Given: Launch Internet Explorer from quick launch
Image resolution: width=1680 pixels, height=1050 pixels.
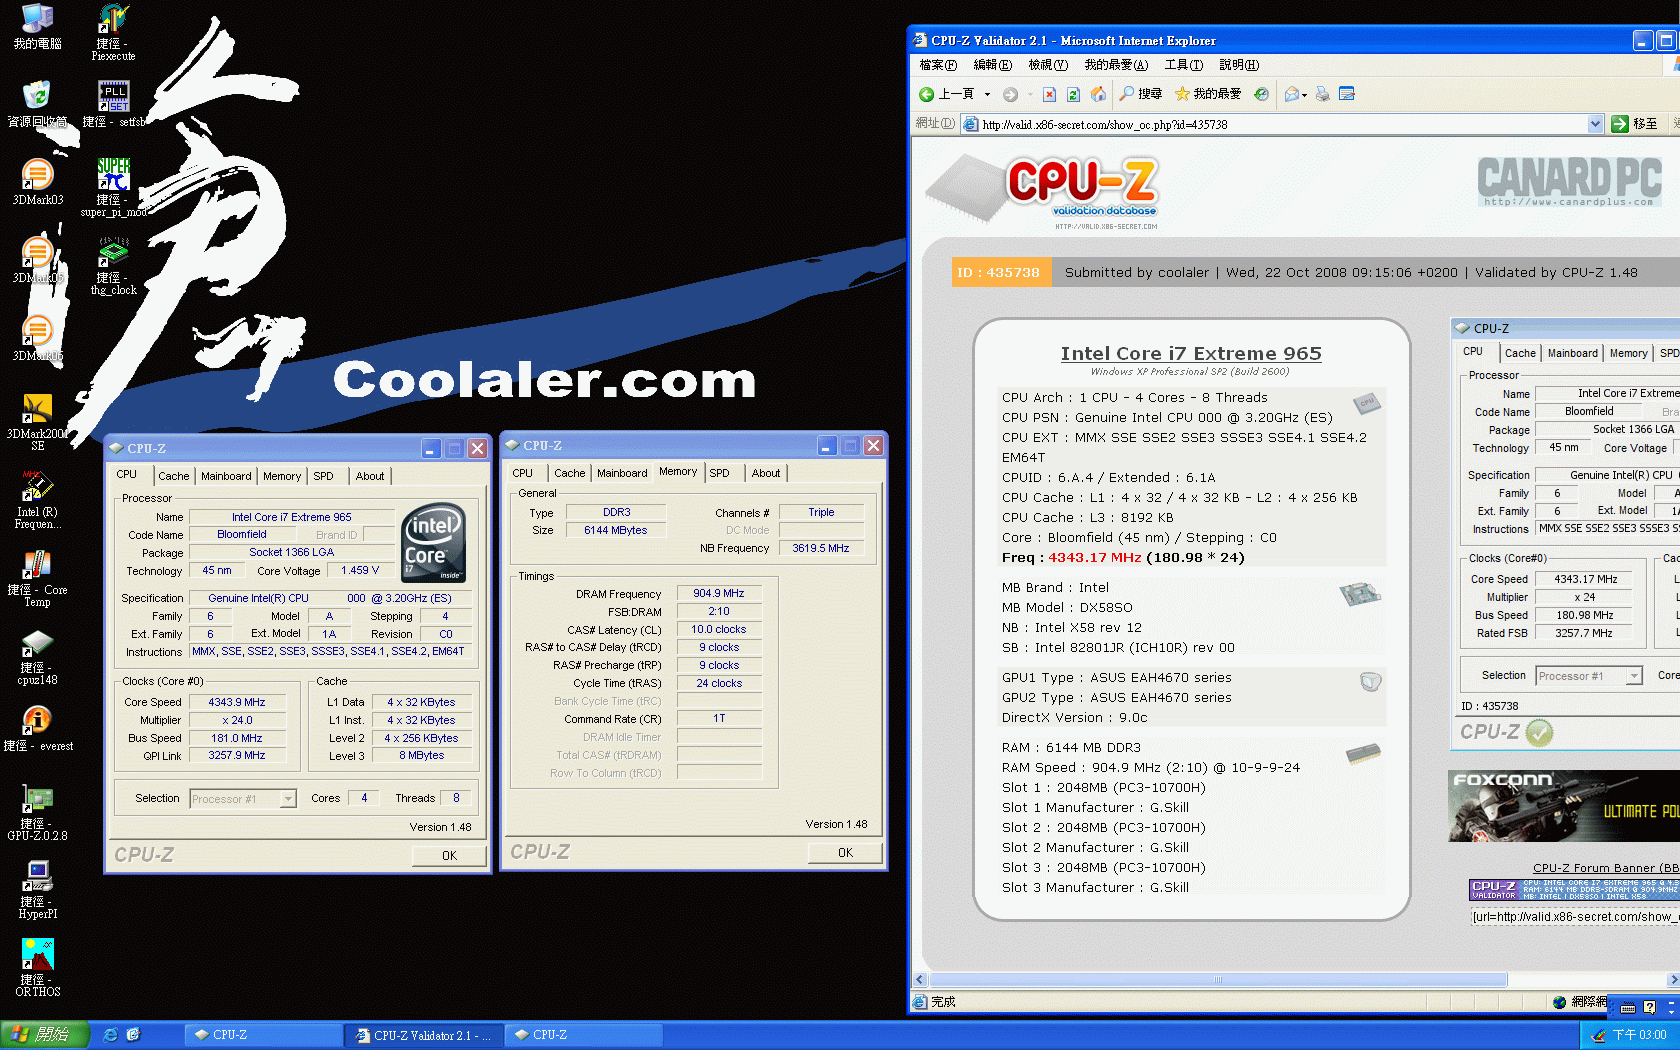Looking at the screenshot, I should coord(110,1035).
